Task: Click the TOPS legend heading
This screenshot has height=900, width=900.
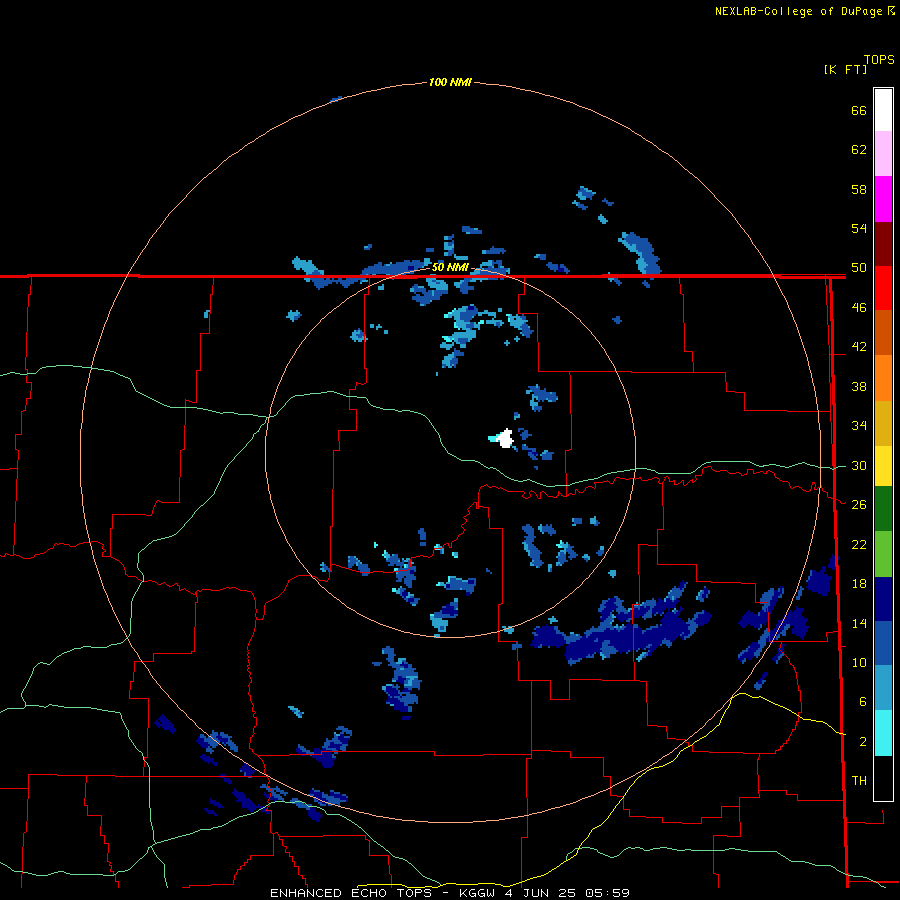Action: (x=879, y=59)
